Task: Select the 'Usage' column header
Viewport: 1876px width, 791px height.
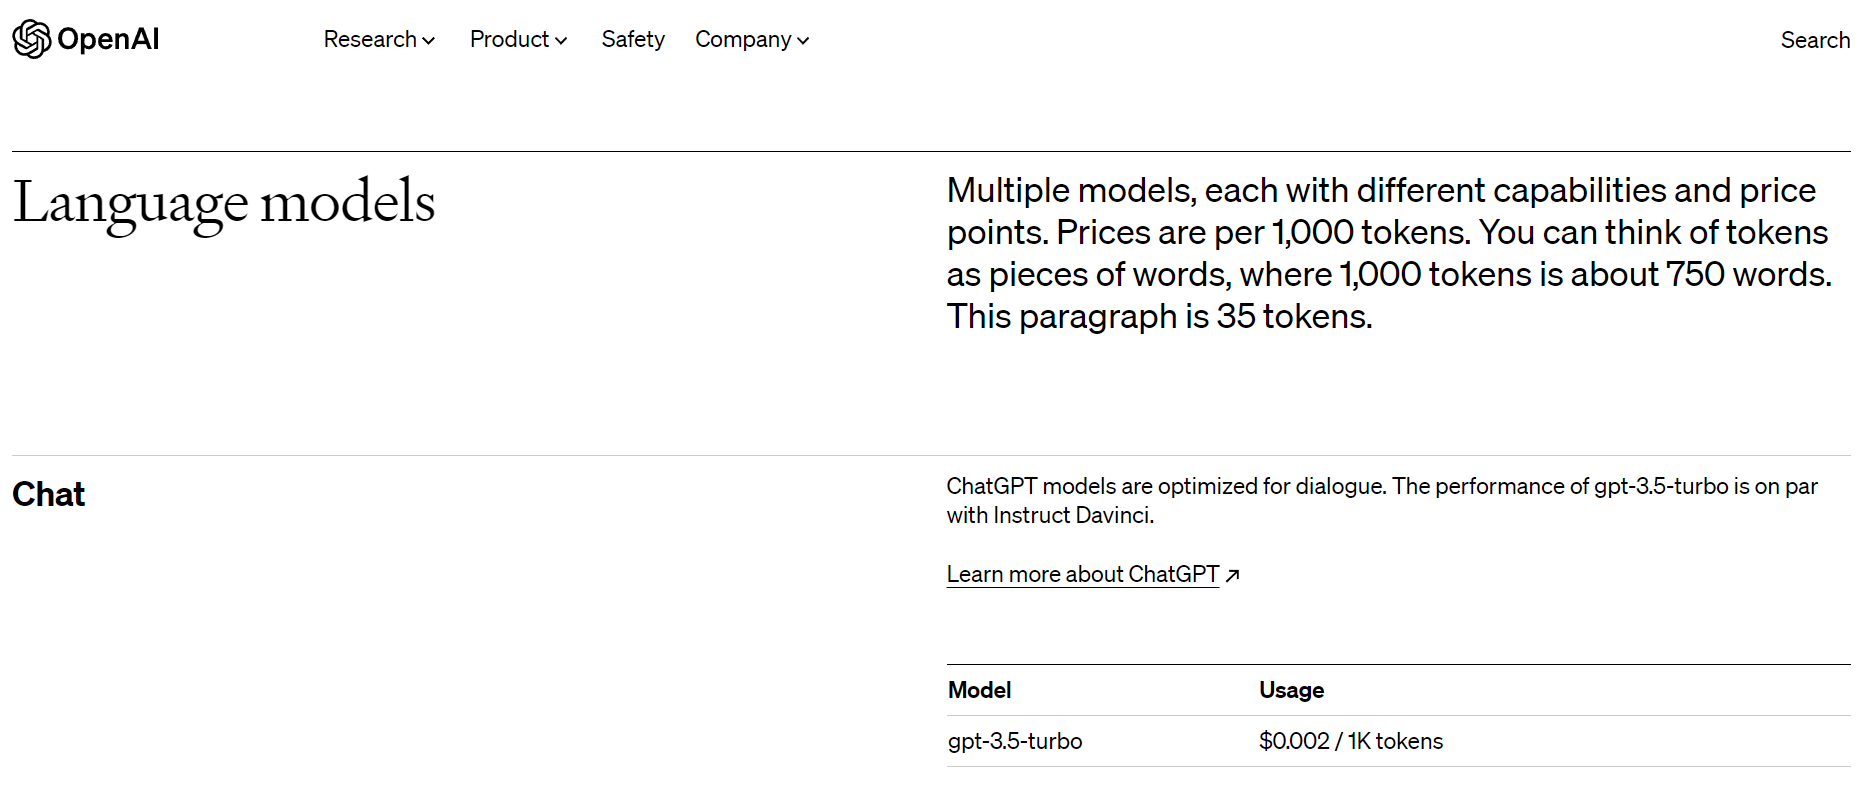Action: [x=1291, y=690]
